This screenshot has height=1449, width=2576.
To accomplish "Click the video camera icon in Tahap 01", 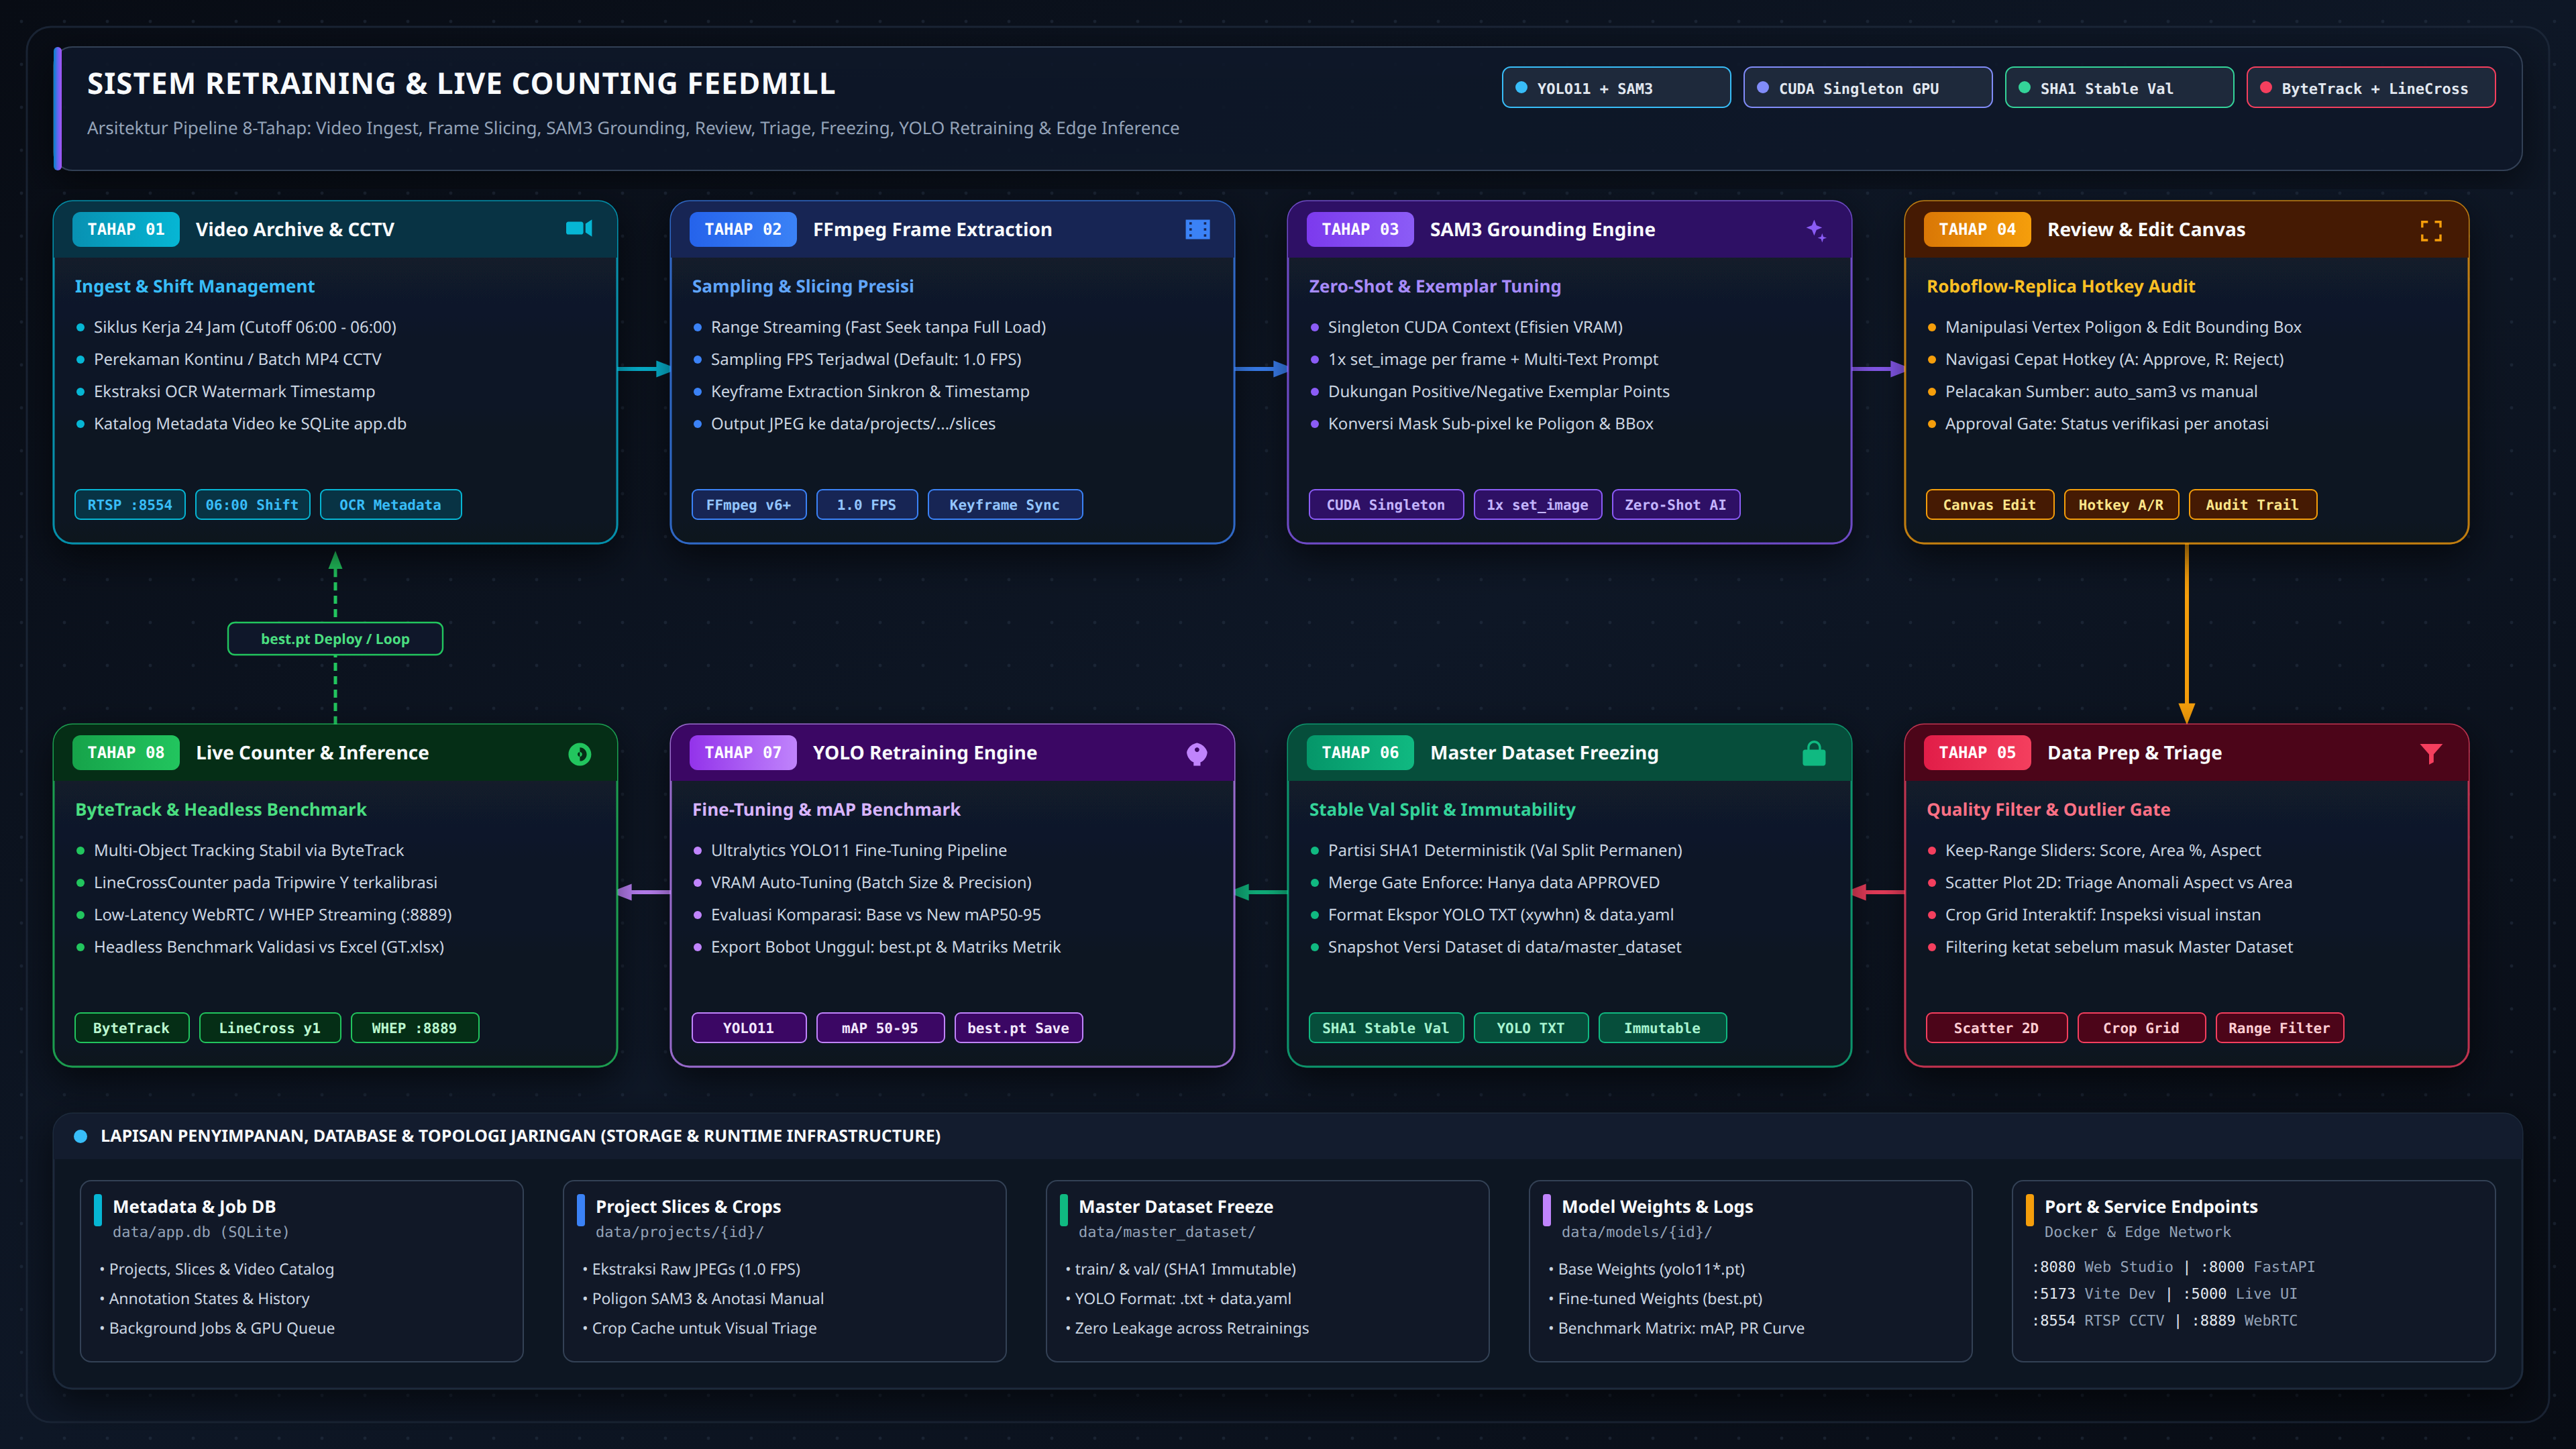I will click(x=579, y=229).
